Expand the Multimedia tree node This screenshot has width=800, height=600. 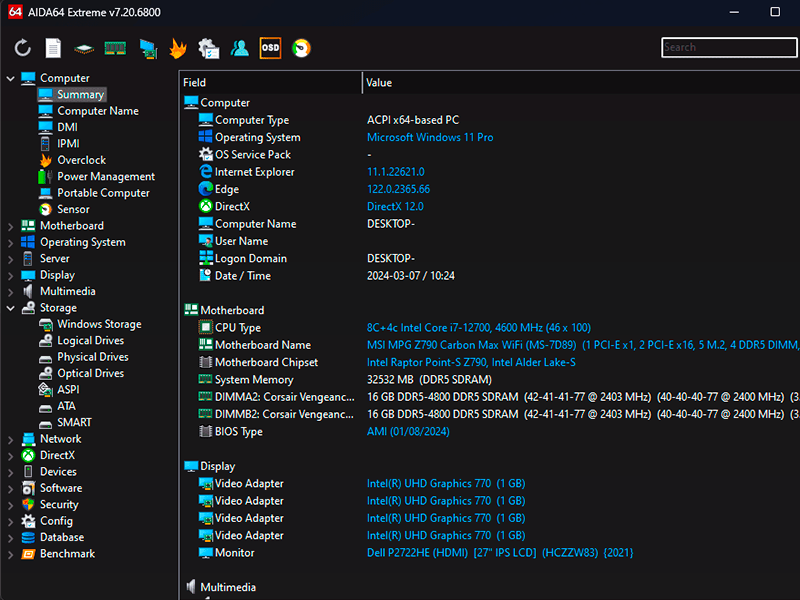[11, 292]
